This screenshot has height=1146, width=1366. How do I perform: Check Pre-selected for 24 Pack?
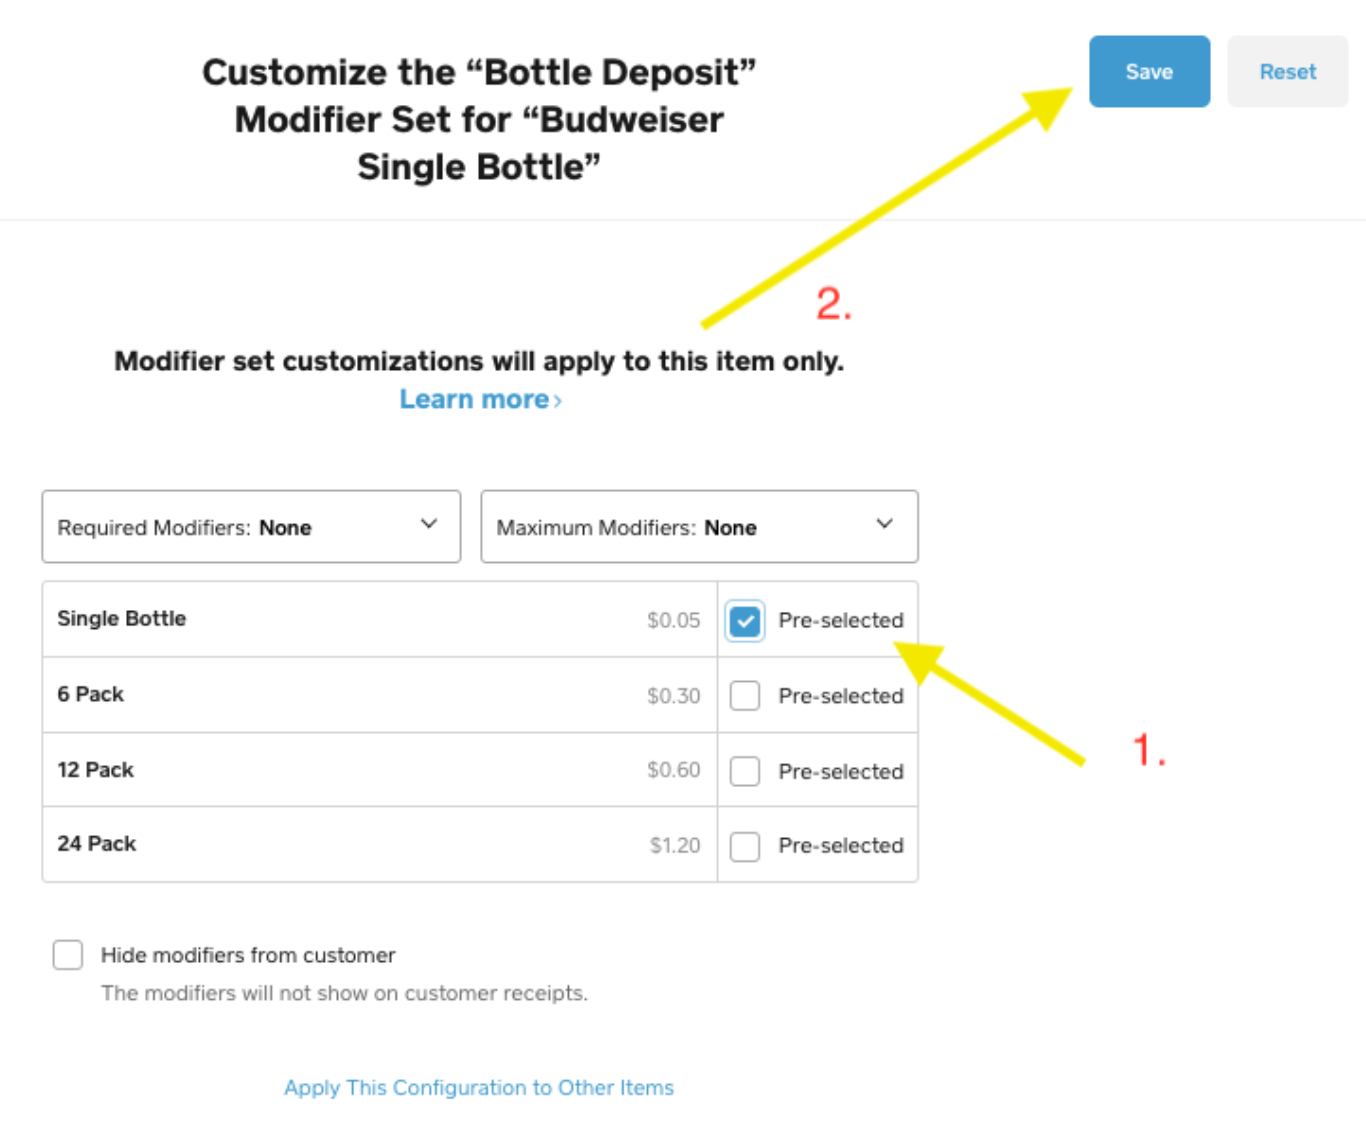tap(745, 846)
